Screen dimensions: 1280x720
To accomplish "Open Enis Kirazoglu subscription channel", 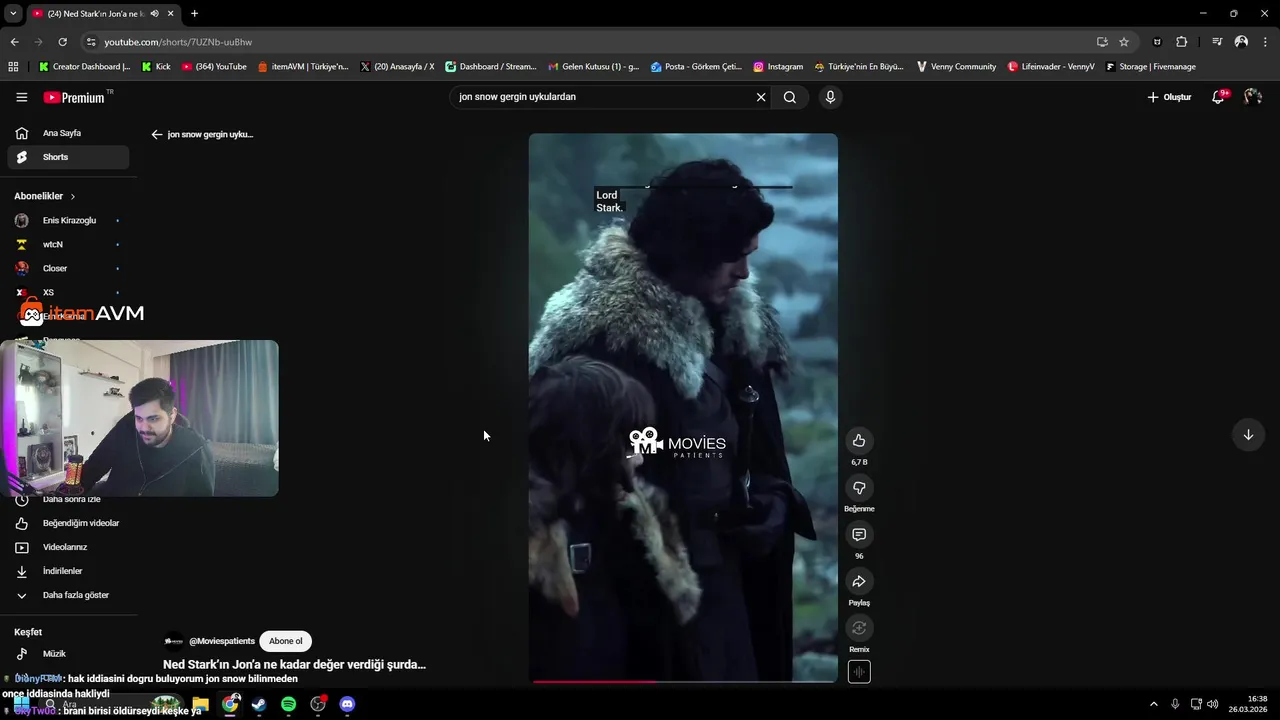I will (x=68, y=220).
